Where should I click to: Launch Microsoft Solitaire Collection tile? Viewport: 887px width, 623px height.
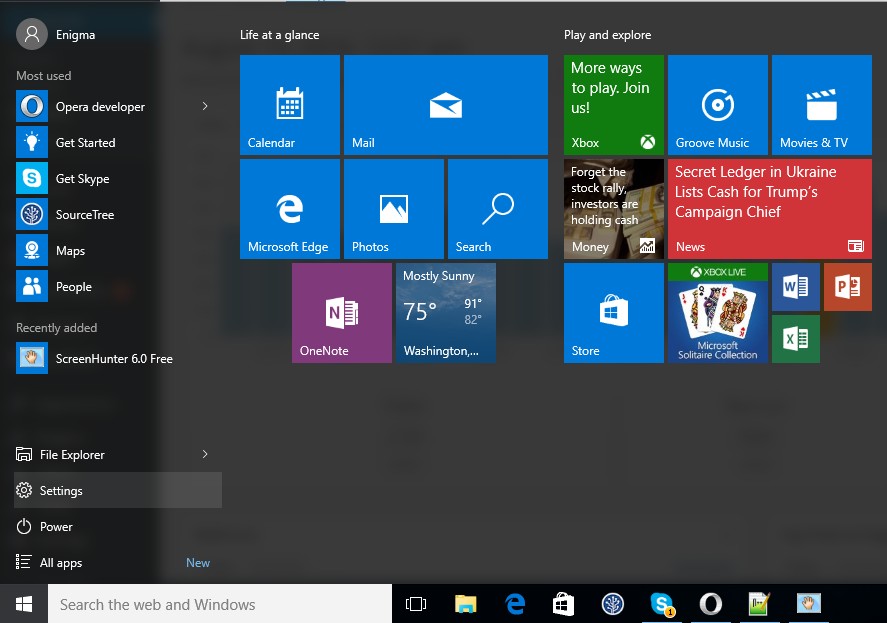[x=718, y=313]
